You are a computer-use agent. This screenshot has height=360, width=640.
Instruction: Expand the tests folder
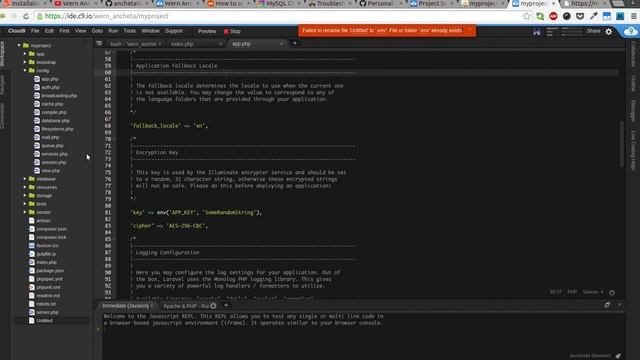[x=25, y=204]
